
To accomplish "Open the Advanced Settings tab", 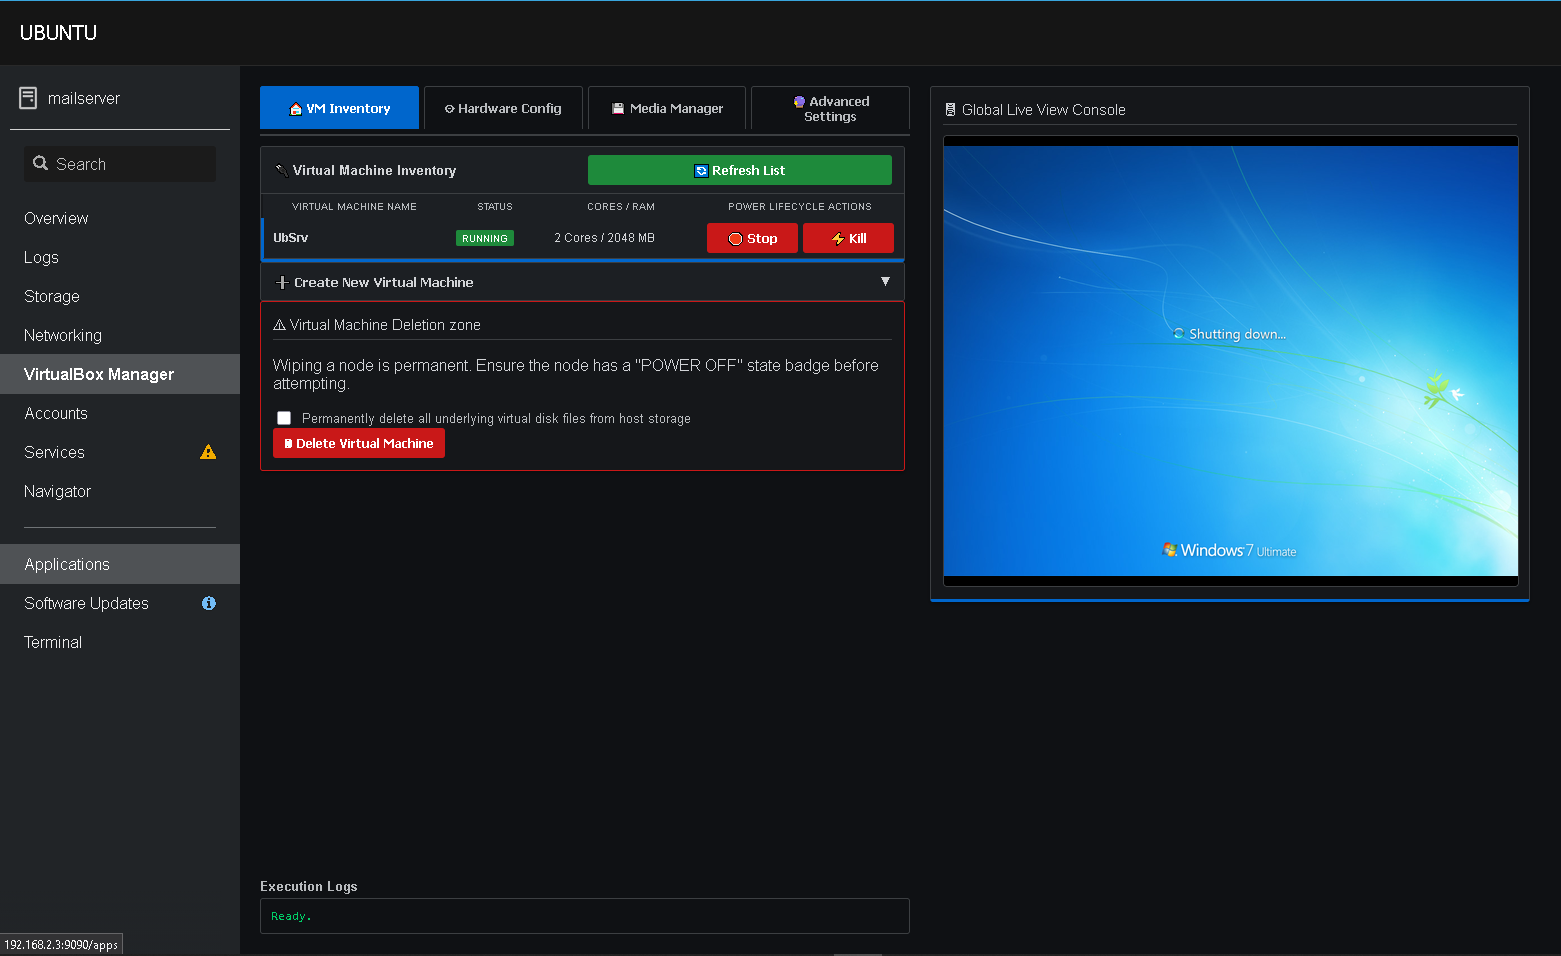I will click(x=830, y=108).
